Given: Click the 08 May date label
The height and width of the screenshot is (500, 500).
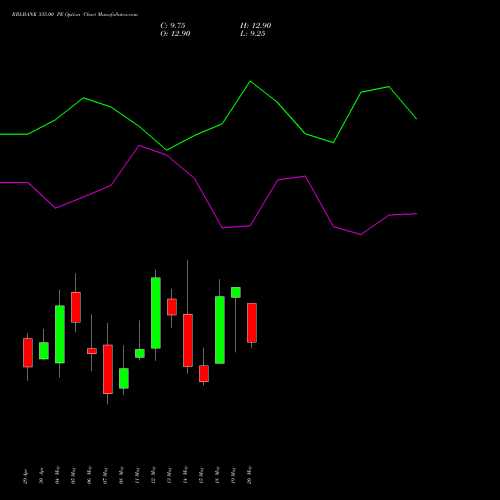Looking at the screenshot, I should pyautogui.click(x=122, y=475).
